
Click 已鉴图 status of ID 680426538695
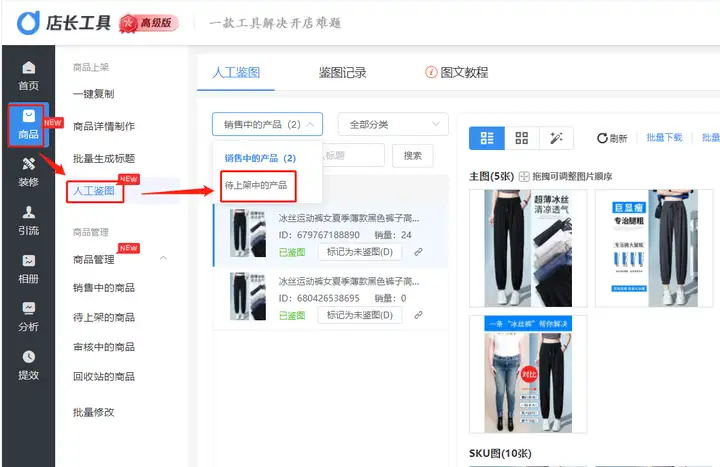click(x=292, y=315)
